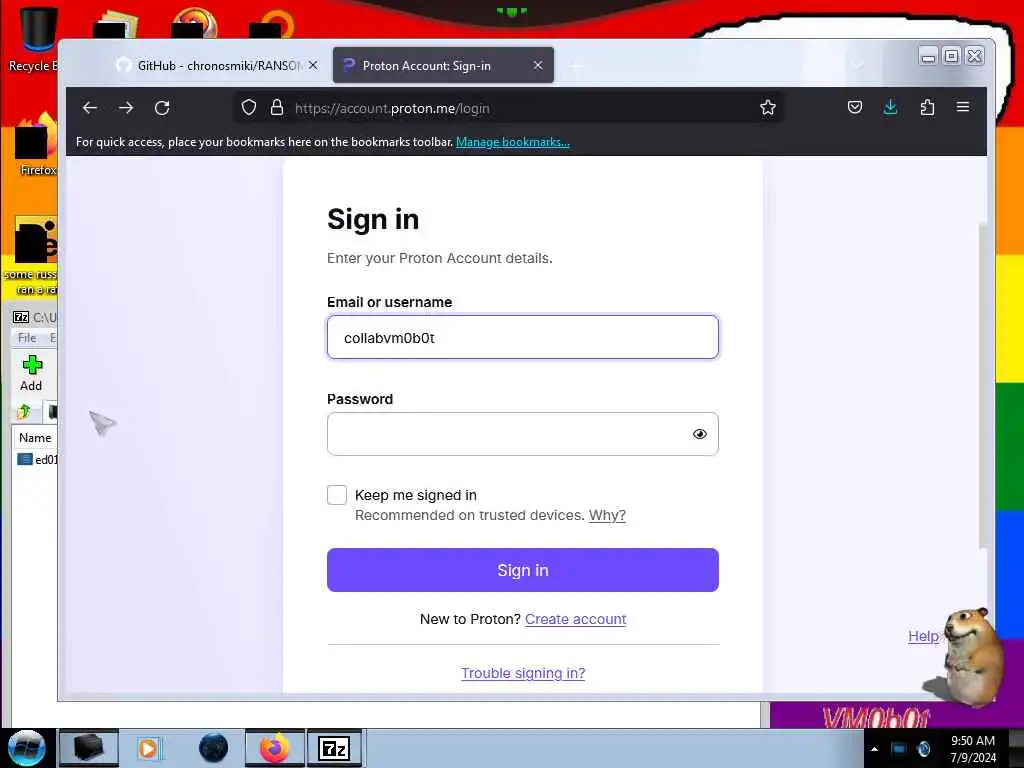The width and height of the screenshot is (1024, 768).
Task: Open the network tray icon
Action: 899,749
